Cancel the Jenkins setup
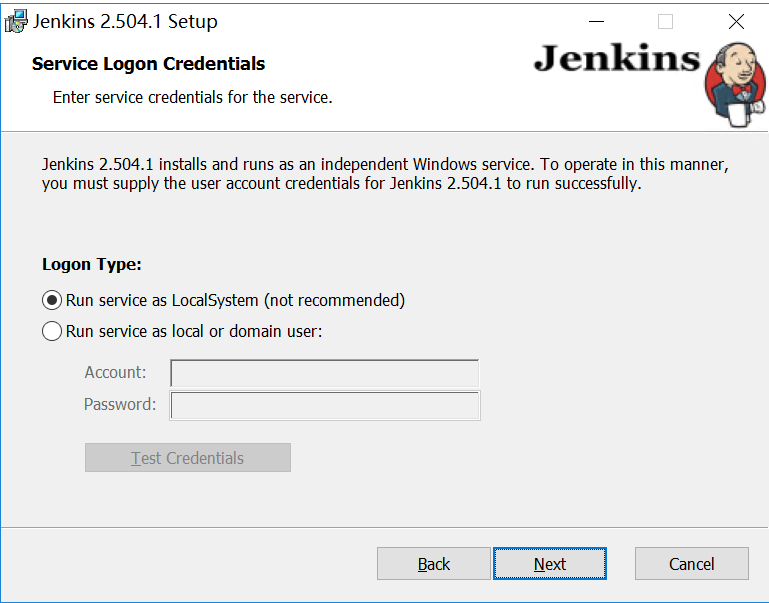 pyautogui.click(x=692, y=564)
